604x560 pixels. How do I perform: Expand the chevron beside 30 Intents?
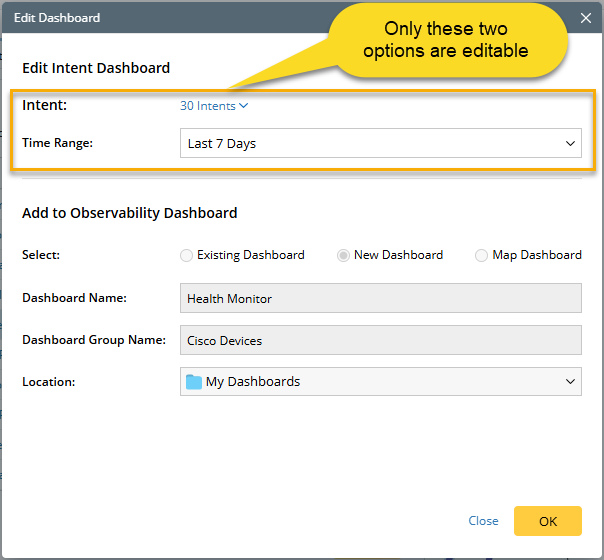(244, 106)
